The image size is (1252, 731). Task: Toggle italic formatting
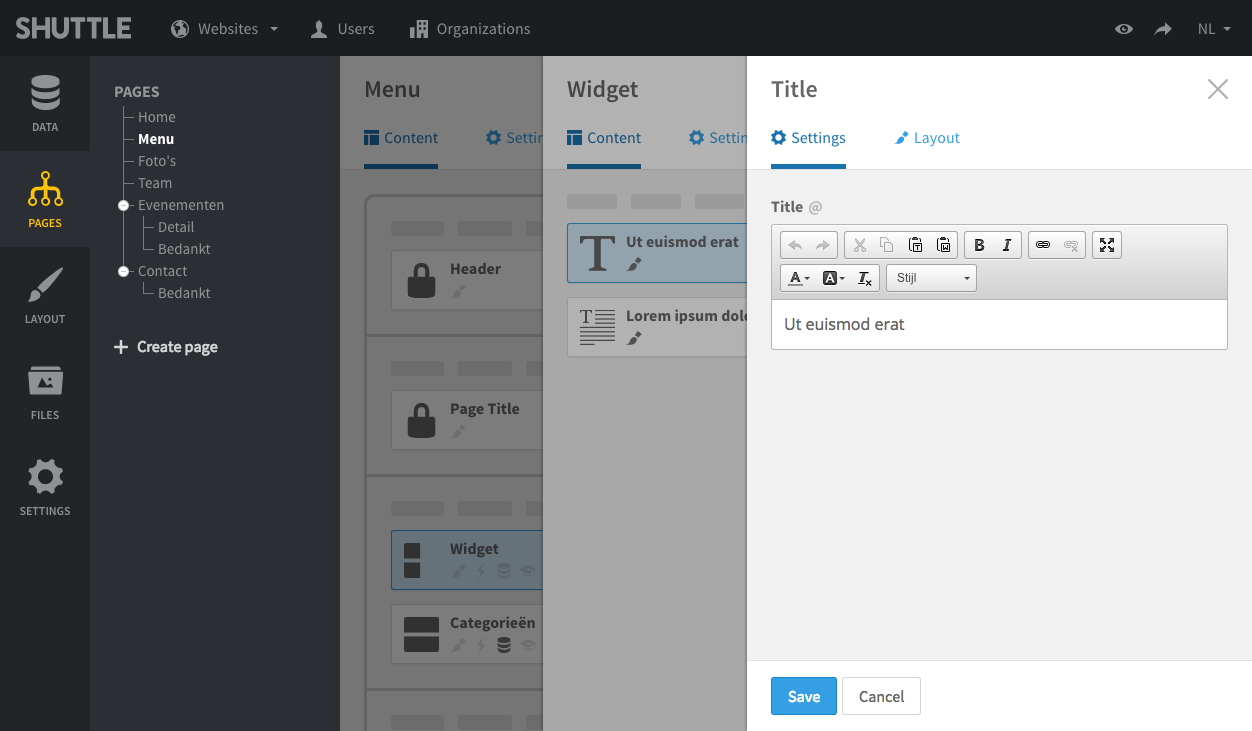(x=1007, y=245)
